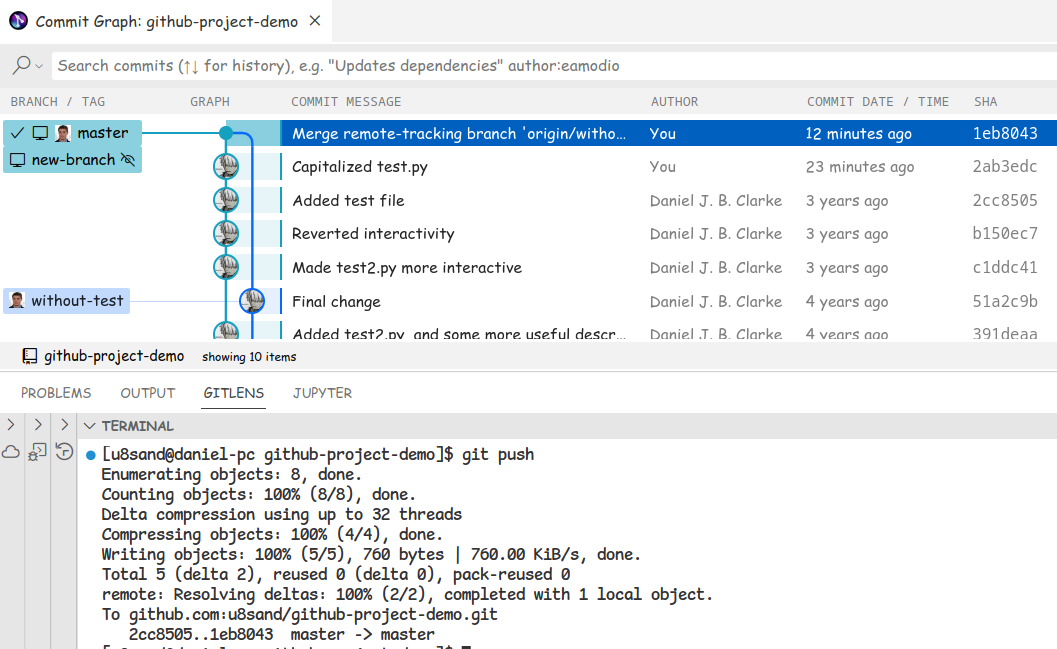Click the github-project-demo repository button

coord(103,356)
